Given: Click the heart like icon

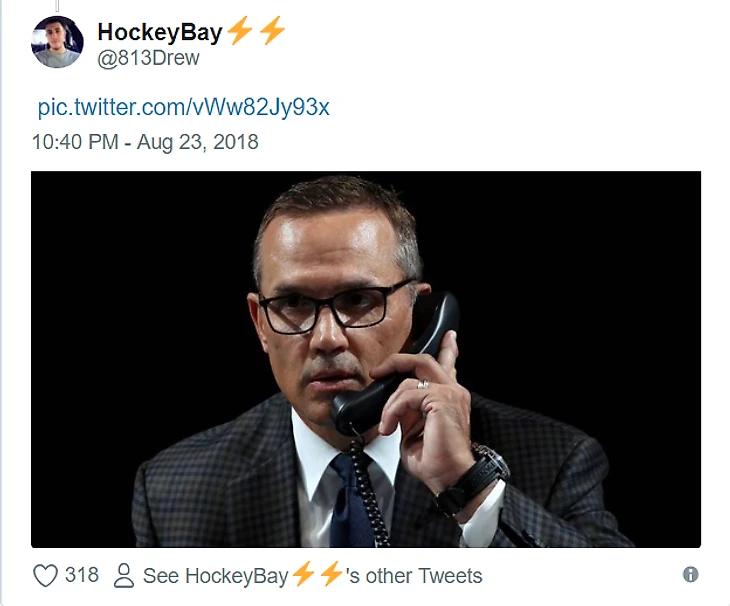Looking at the screenshot, I should (45, 575).
